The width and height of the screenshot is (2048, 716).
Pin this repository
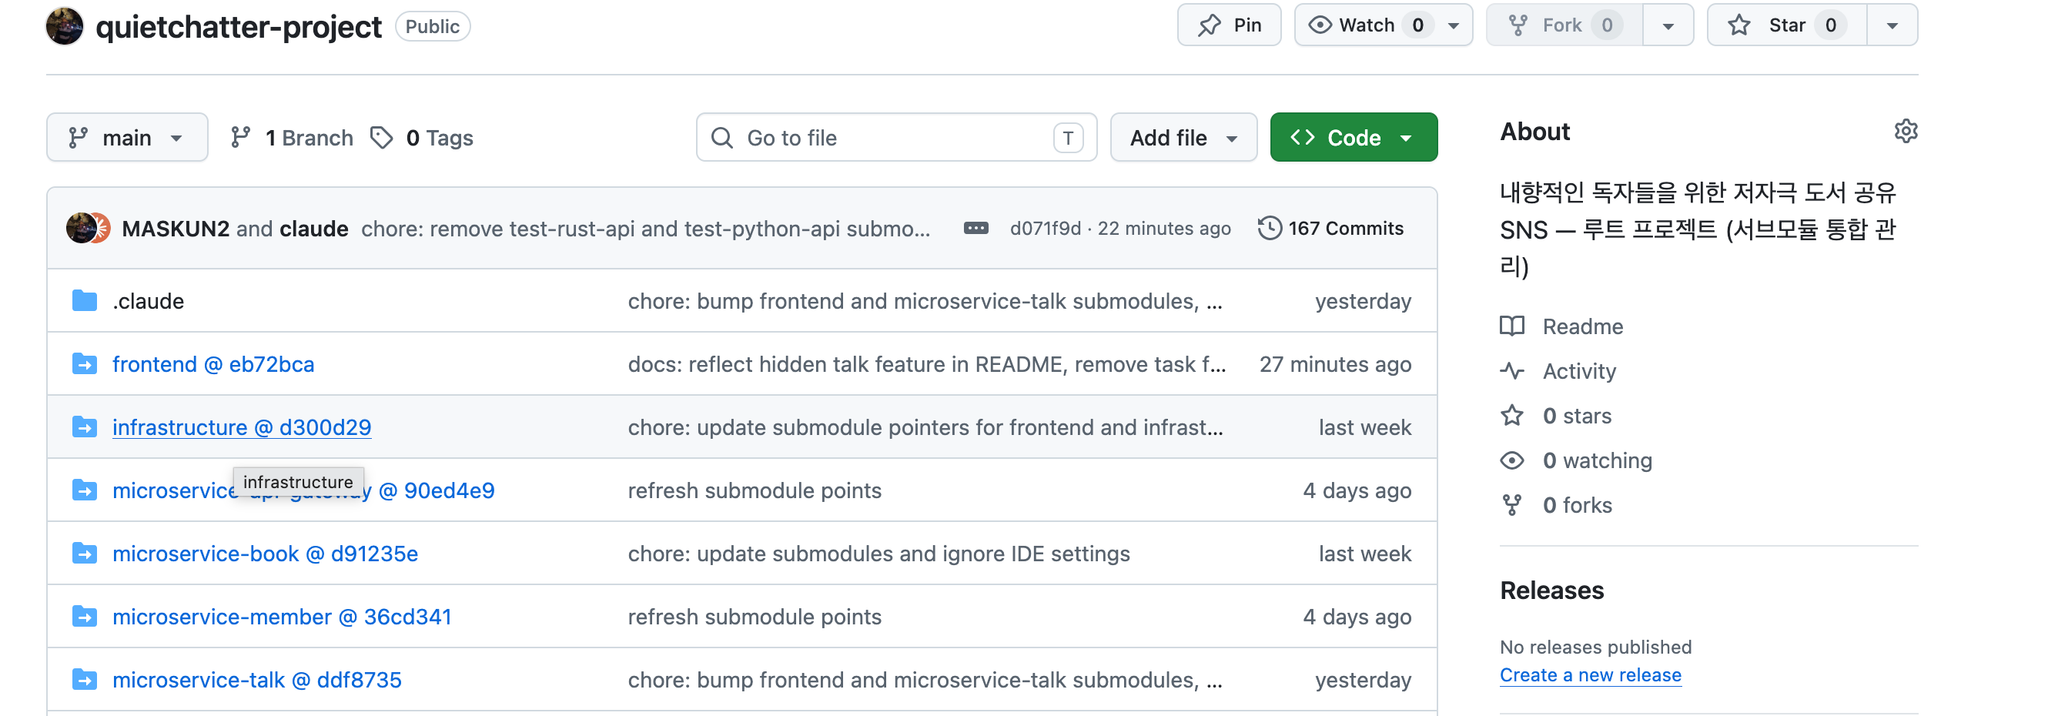pos(1229,25)
